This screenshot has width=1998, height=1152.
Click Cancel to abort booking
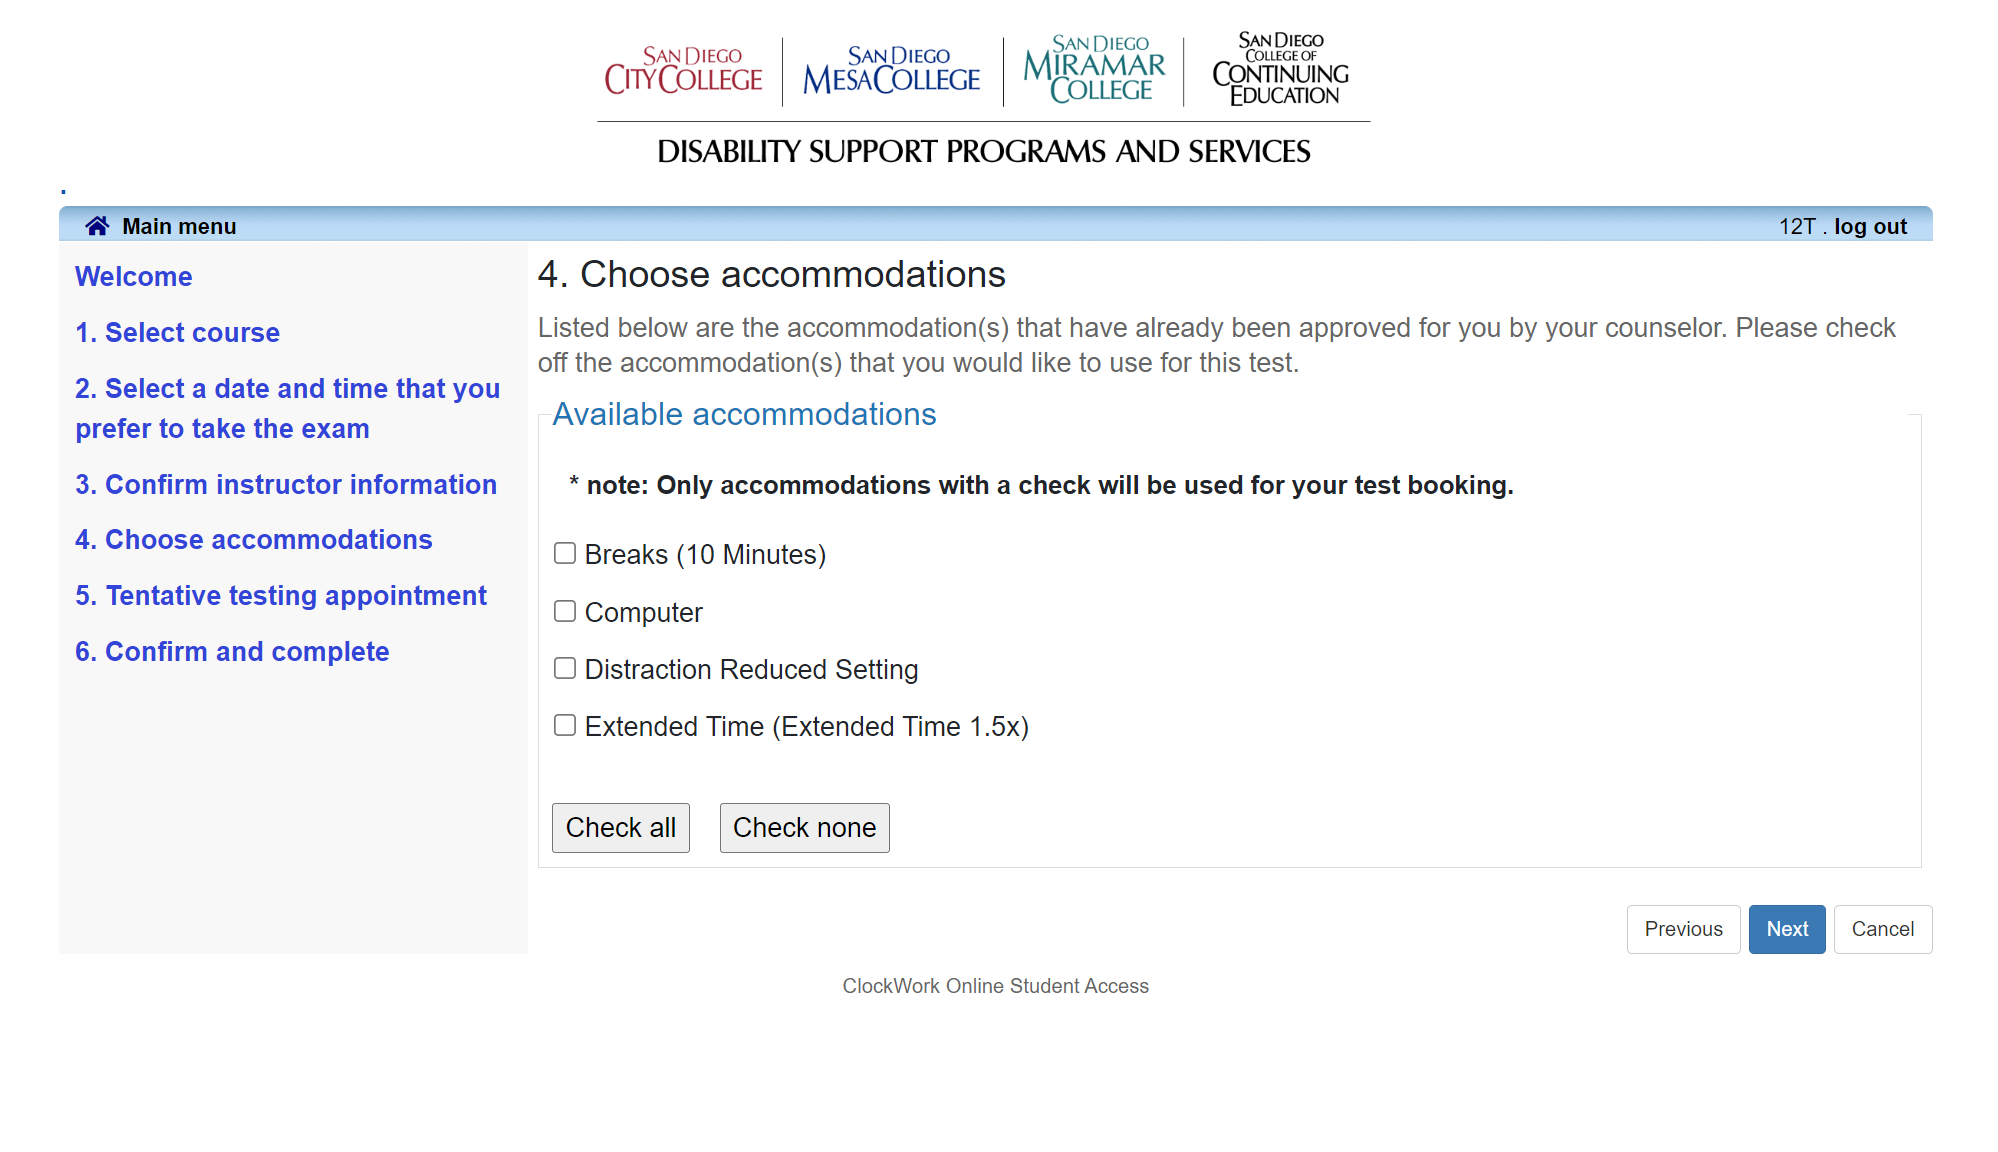pos(1883,928)
